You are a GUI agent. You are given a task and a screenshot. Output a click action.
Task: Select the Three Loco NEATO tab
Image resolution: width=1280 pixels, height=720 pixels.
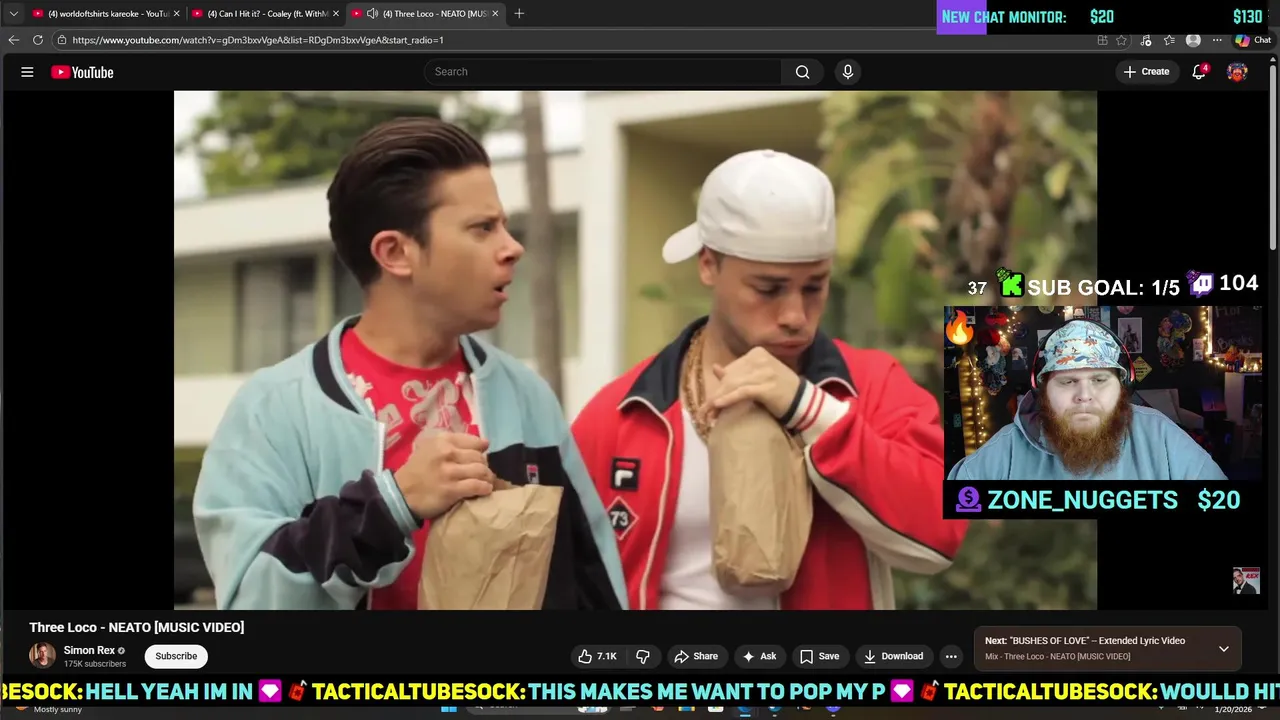[x=425, y=13]
